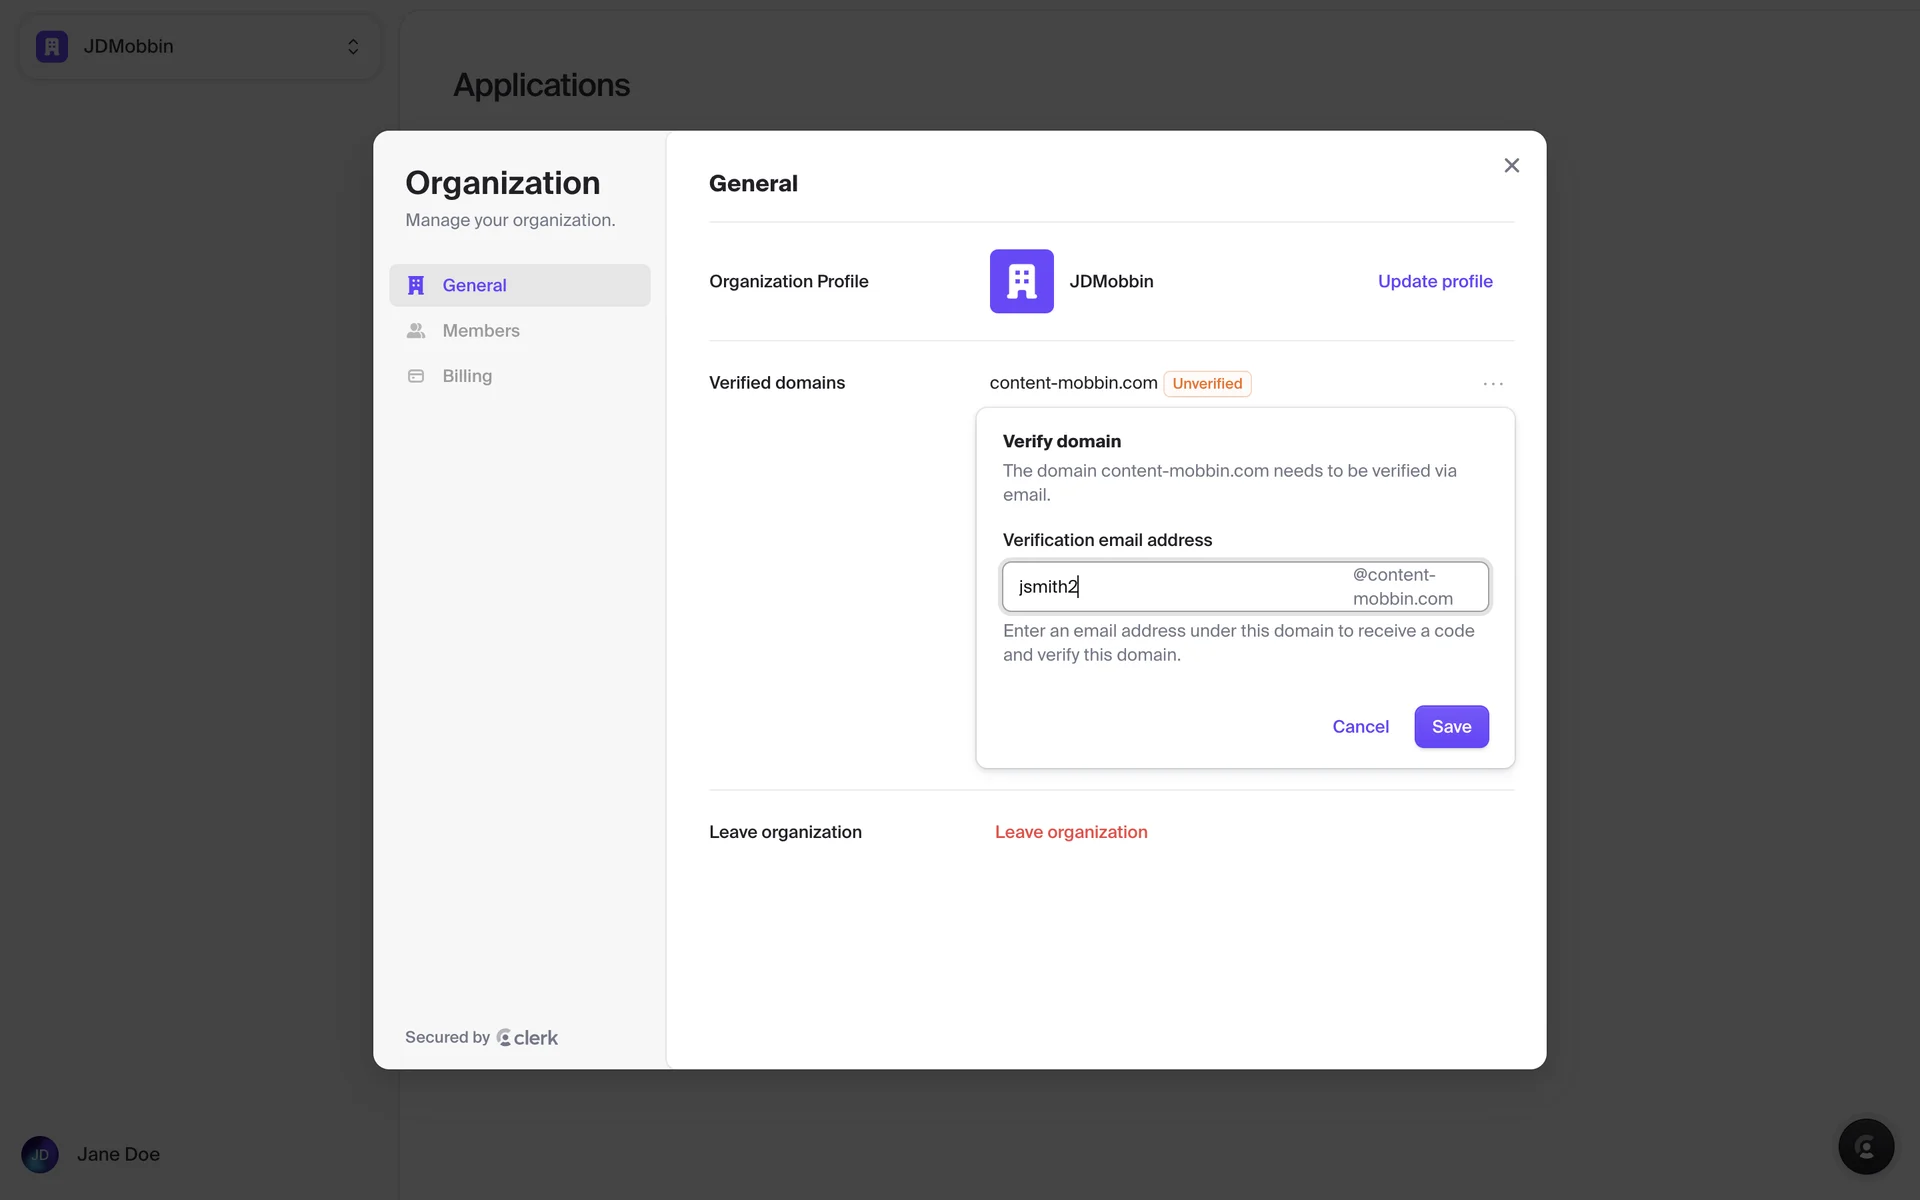Expand the JDMobbin organization switcher chevron
Image resolution: width=1920 pixels, height=1200 pixels.
(x=353, y=47)
